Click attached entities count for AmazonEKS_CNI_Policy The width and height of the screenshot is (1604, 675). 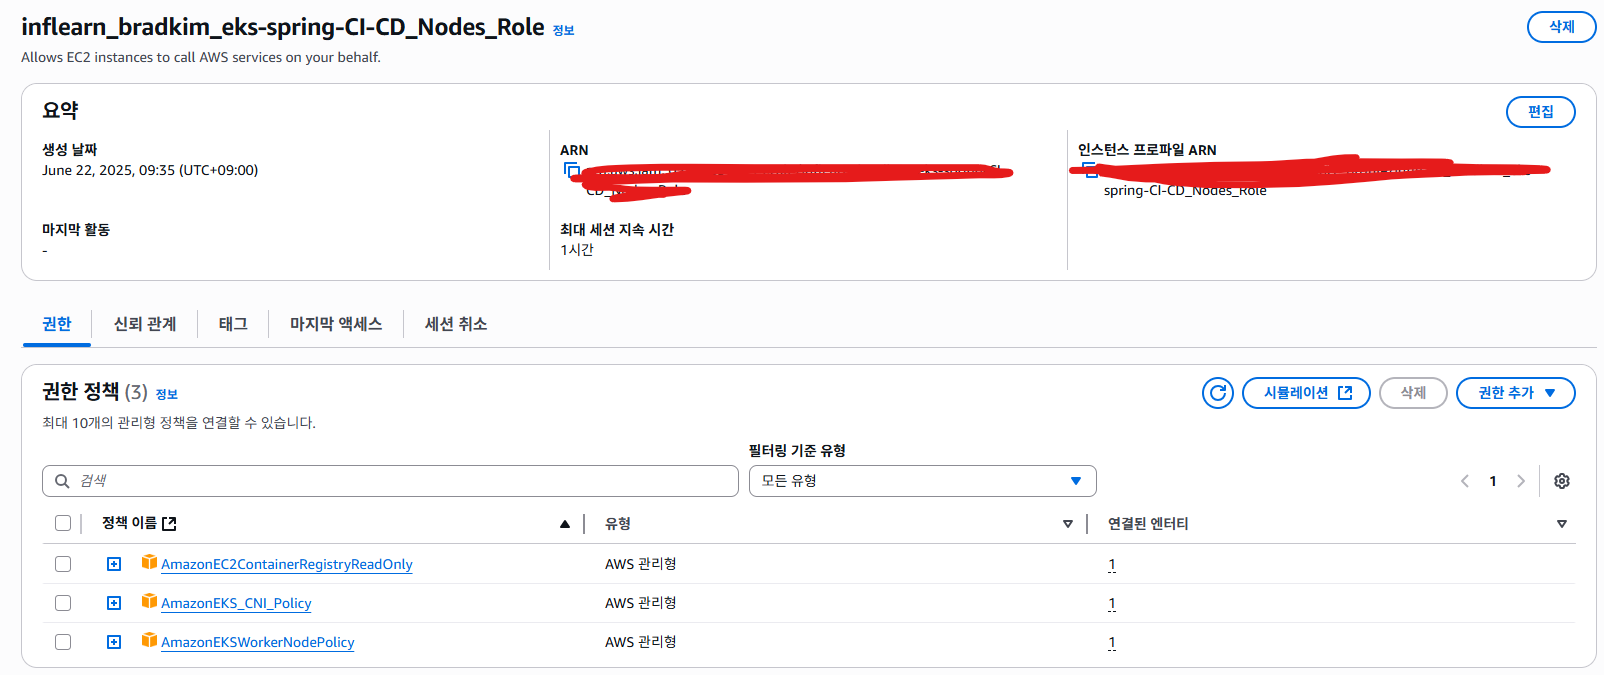(x=1112, y=604)
